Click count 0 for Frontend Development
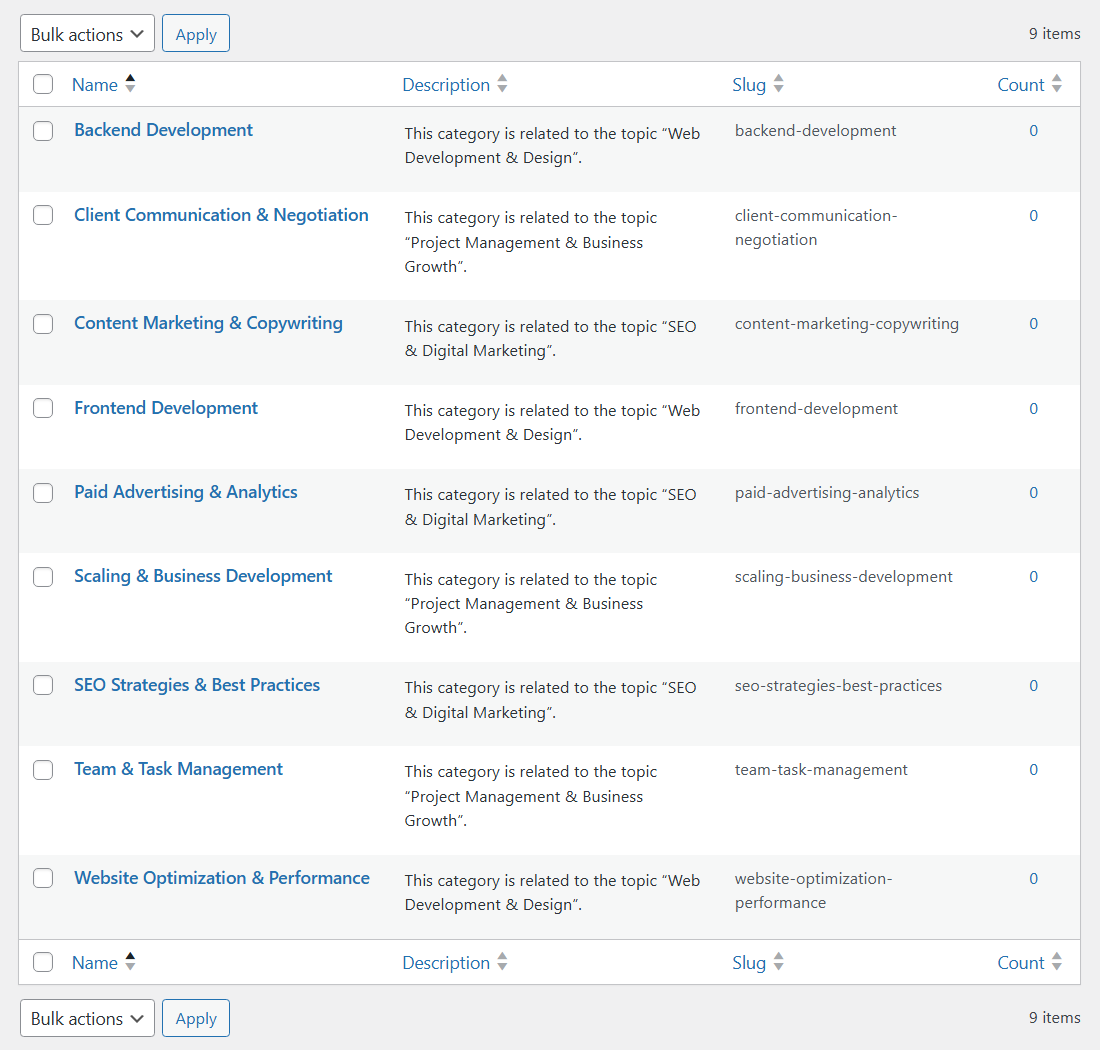The image size is (1100, 1050). 1033,408
